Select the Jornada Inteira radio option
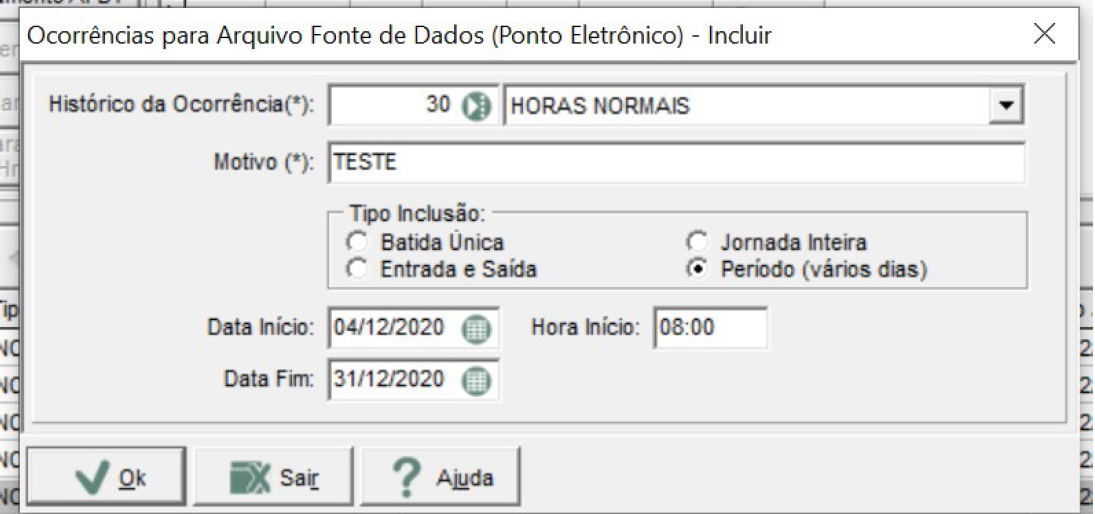 pos(696,242)
